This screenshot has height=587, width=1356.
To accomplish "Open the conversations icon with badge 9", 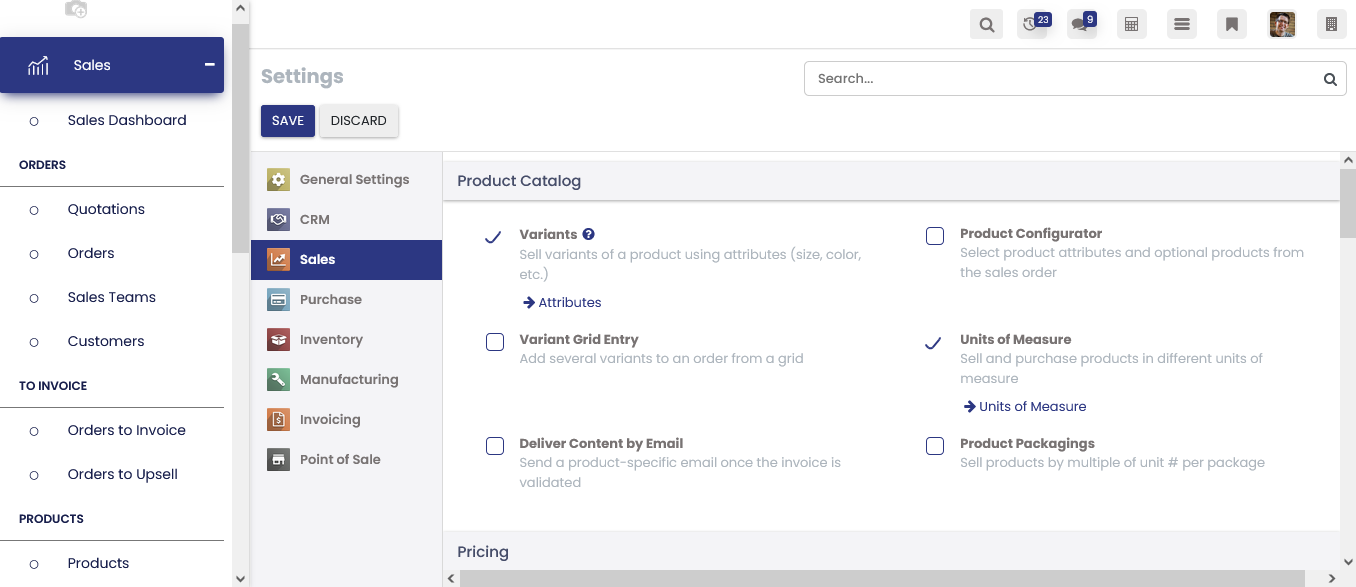I will [1081, 24].
